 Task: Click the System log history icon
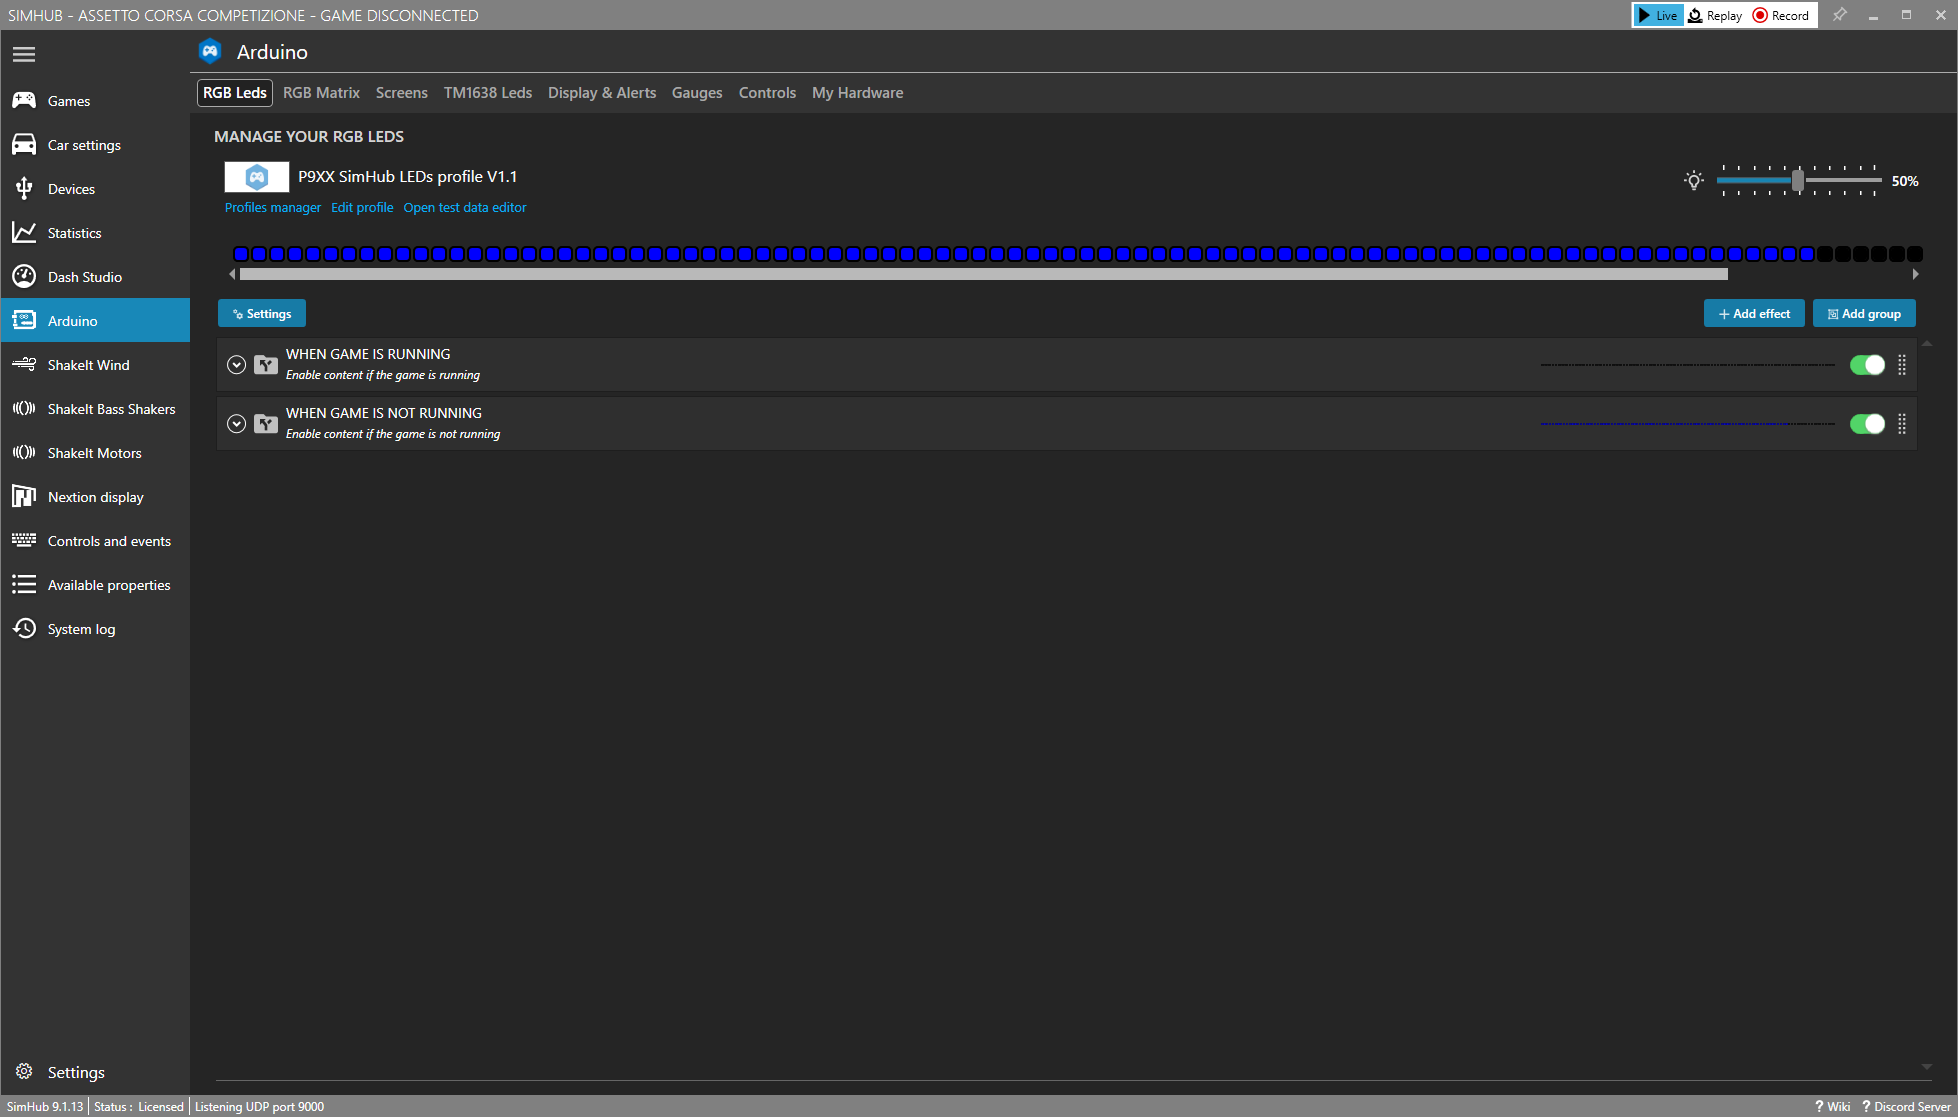pyautogui.click(x=24, y=628)
